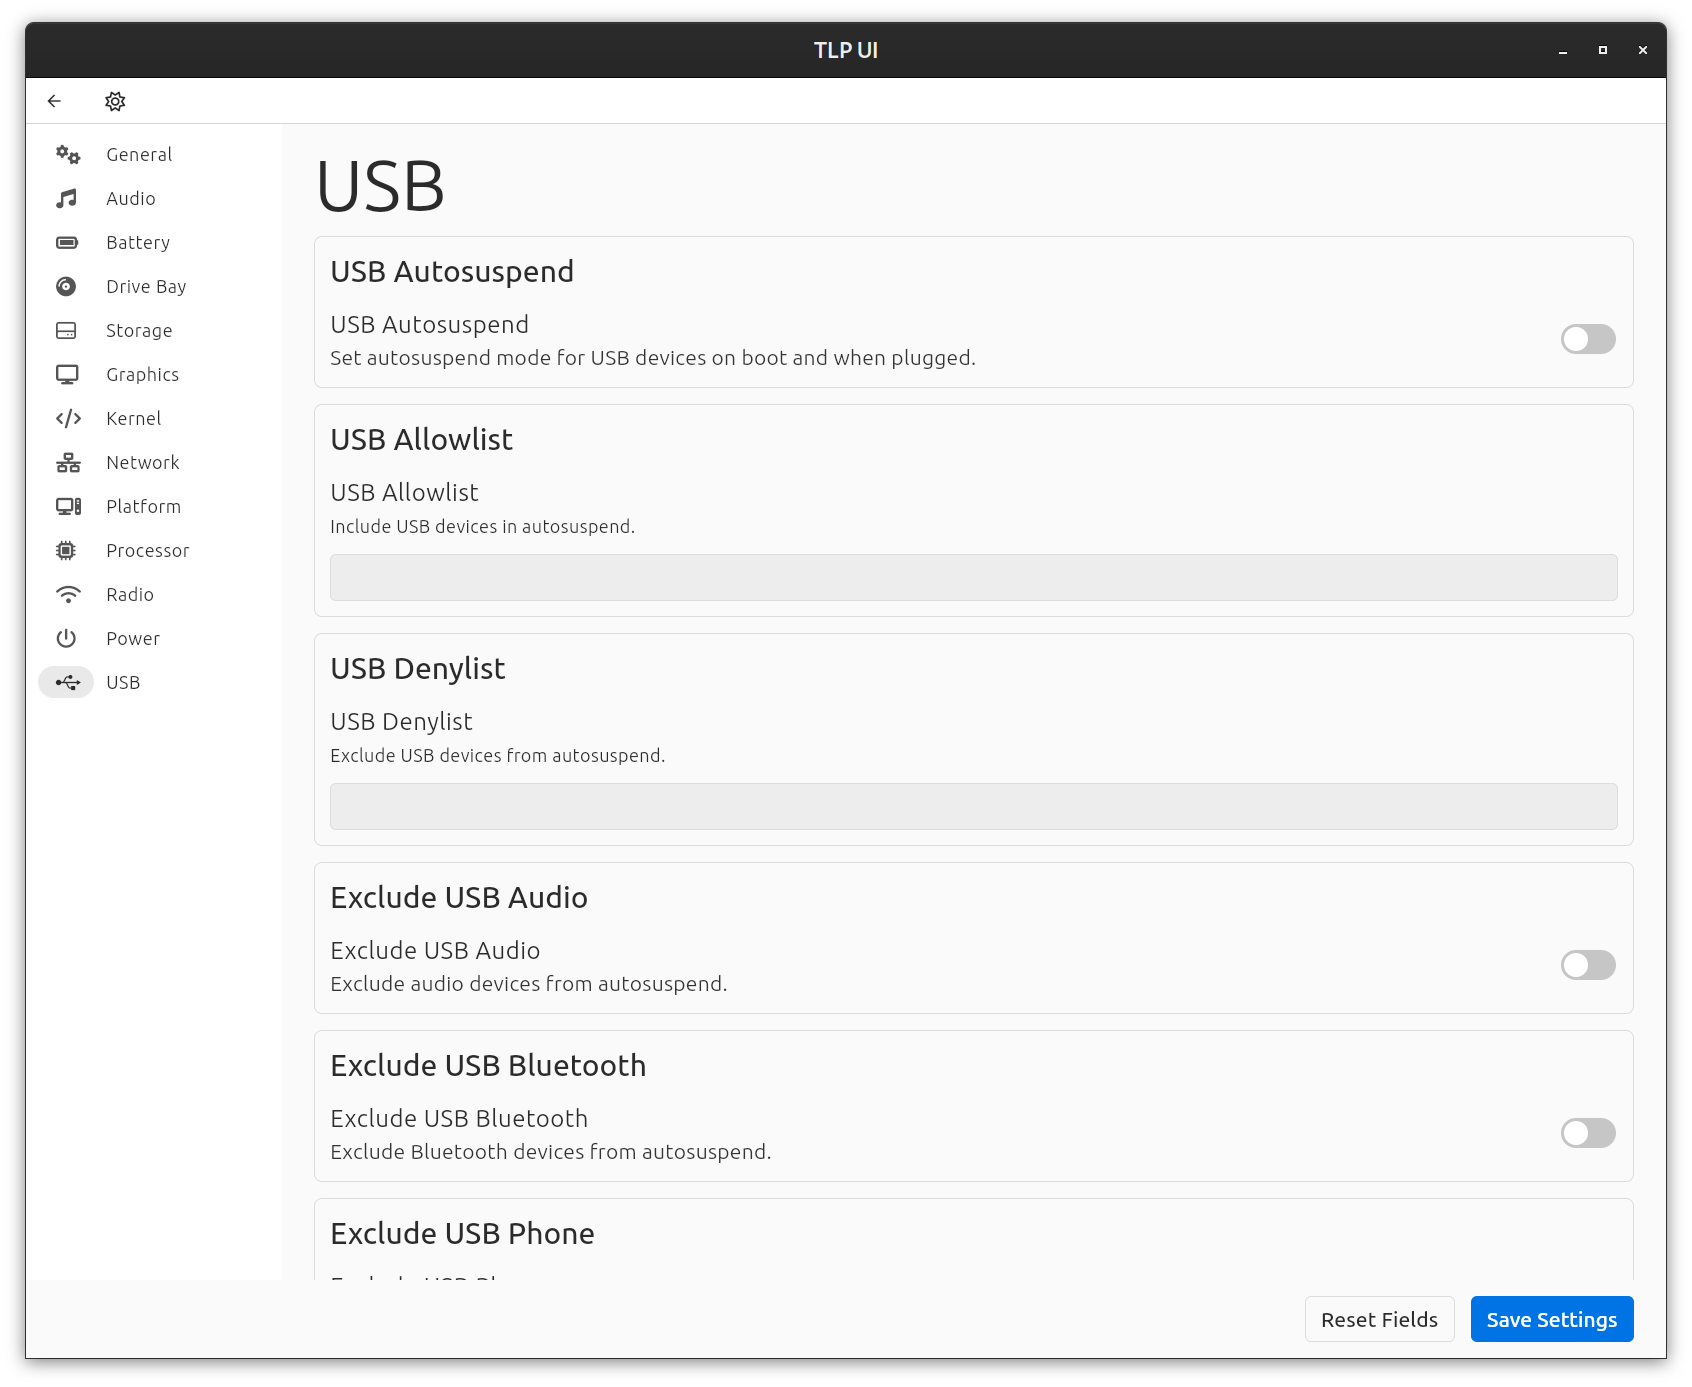Screen dimensions: 1692x1387
Task: Click "Include USB devices in autosuspend." description
Action: [482, 526]
